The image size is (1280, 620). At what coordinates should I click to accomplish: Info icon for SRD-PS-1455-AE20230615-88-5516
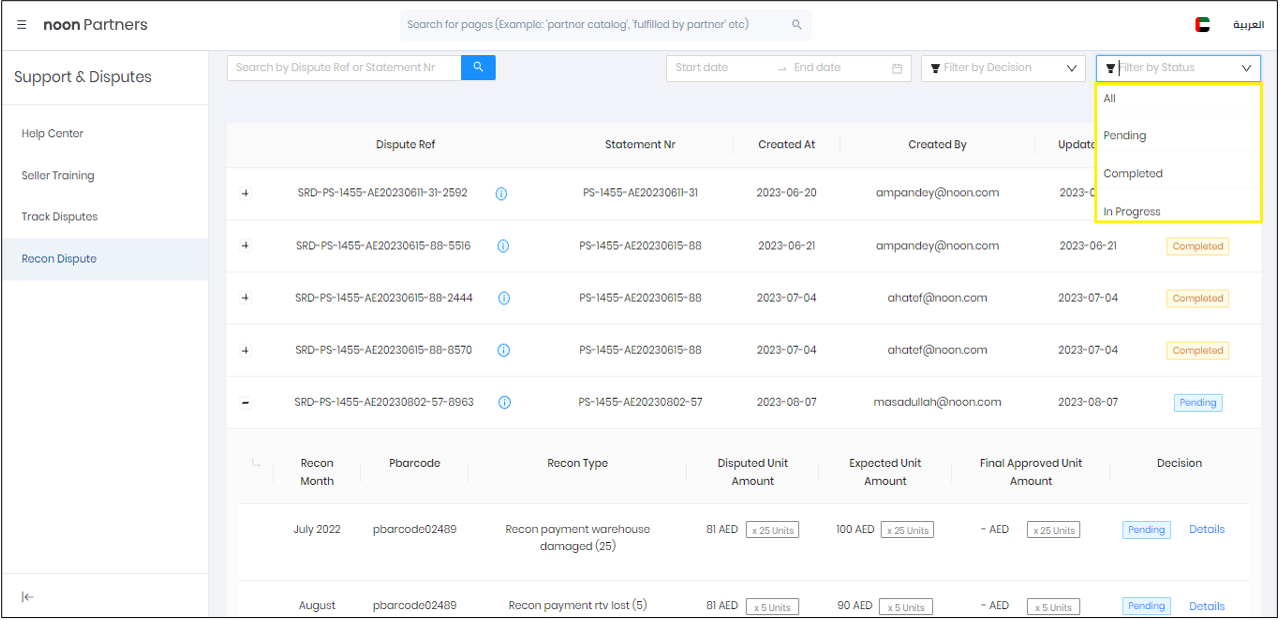(x=503, y=246)
